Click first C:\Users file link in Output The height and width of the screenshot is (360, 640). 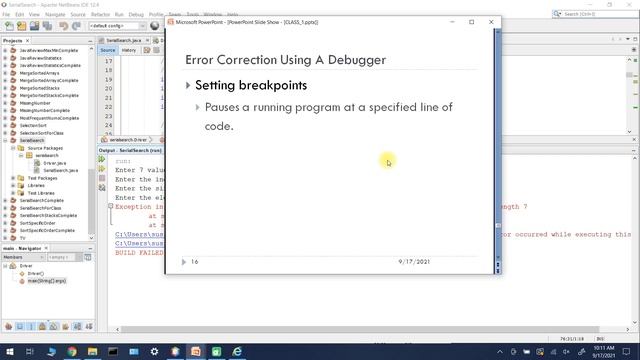(139, 234)
